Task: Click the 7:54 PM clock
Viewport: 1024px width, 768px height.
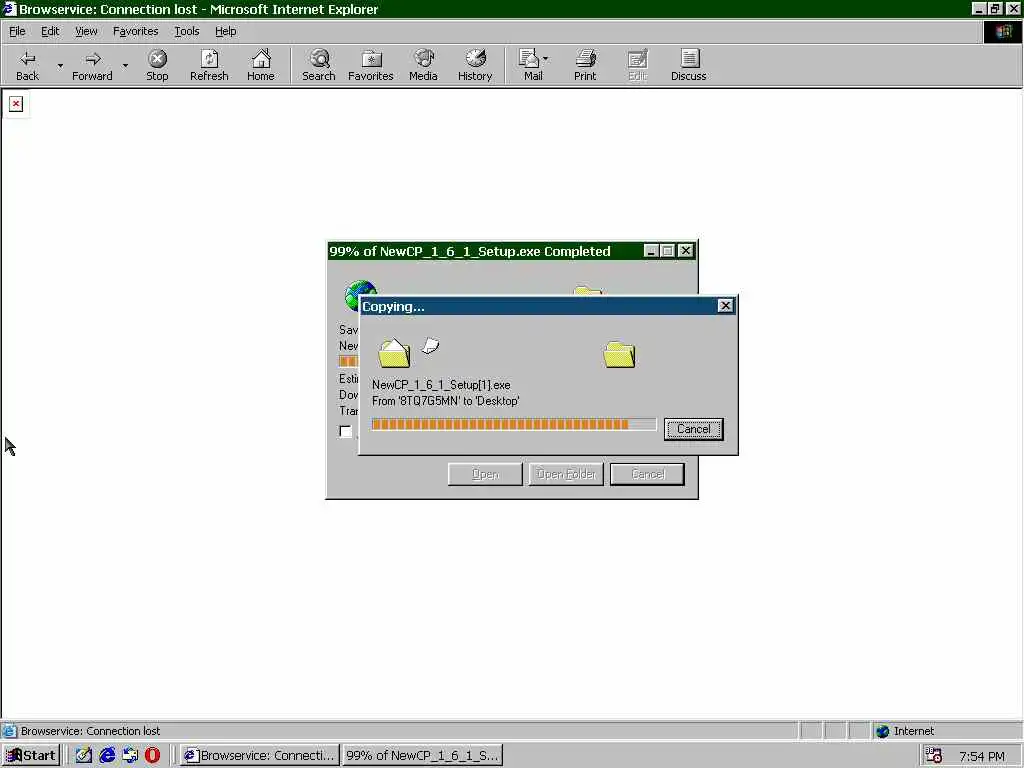Action: pyautogui.click(x=982, y=756)
